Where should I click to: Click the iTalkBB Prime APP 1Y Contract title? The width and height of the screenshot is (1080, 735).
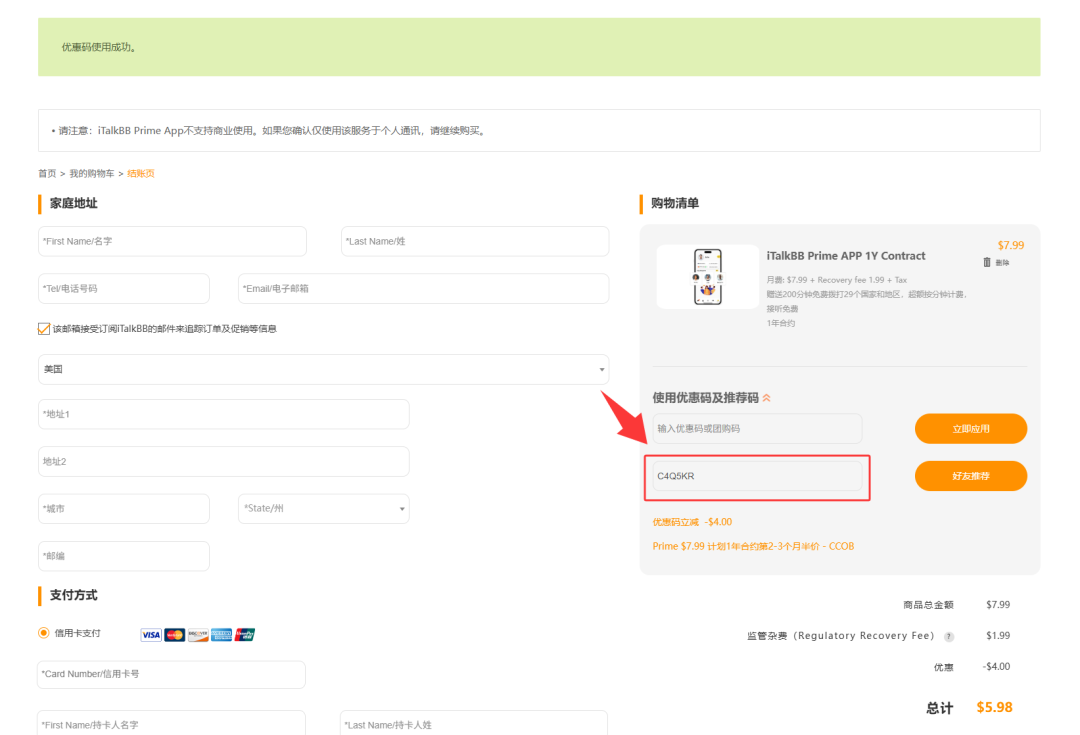tap(846, 256)
